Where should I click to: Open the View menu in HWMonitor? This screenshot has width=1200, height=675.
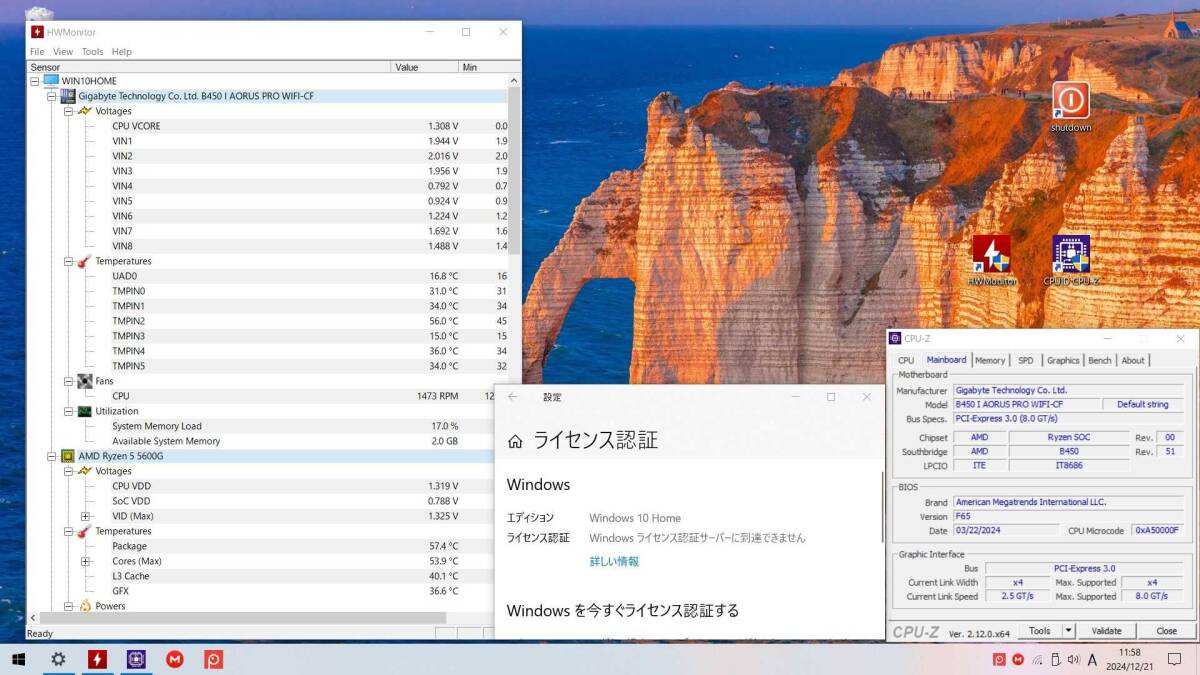pyautogui.click(x=63, y=52)
